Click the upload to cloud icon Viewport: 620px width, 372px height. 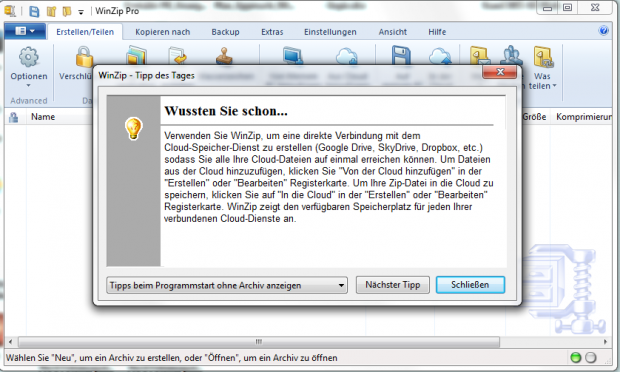coord(440,56)
